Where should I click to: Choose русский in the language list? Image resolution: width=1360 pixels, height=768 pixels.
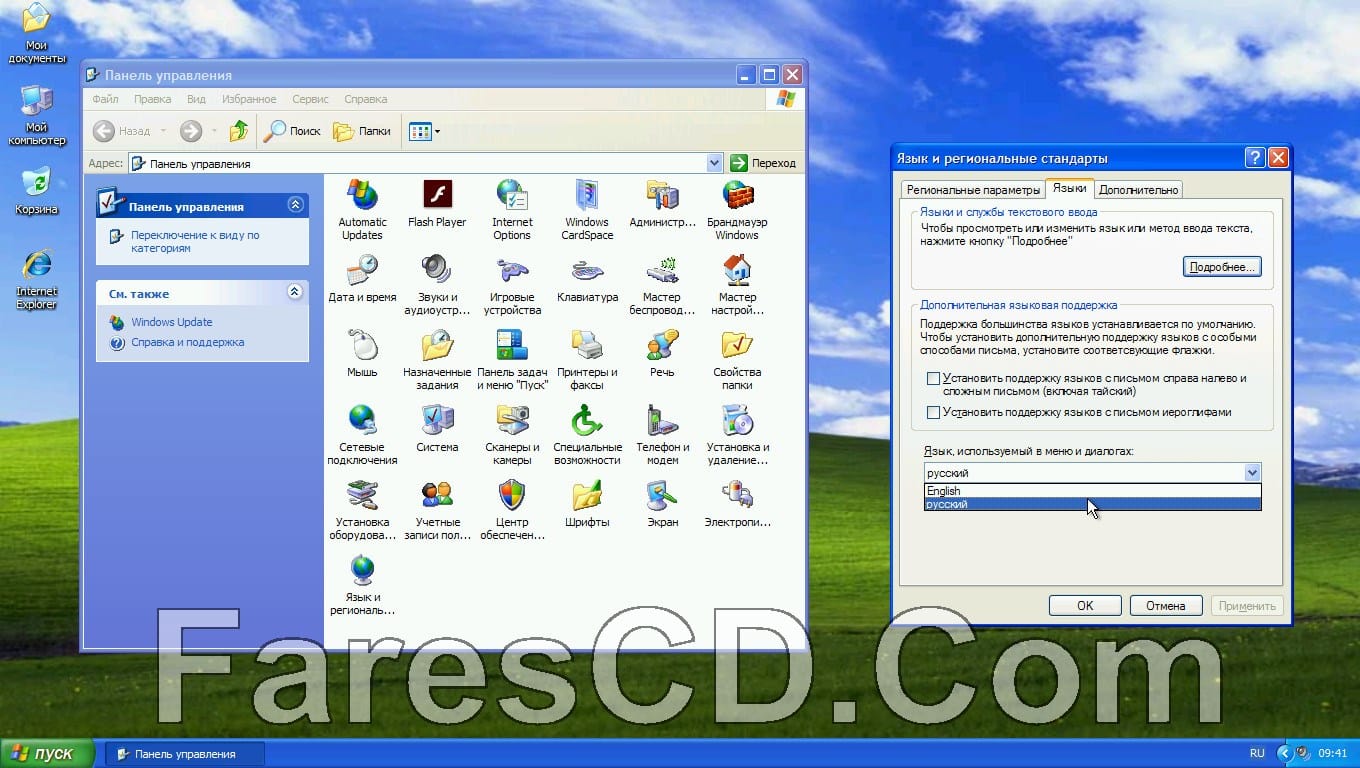tap(1093, 504)
